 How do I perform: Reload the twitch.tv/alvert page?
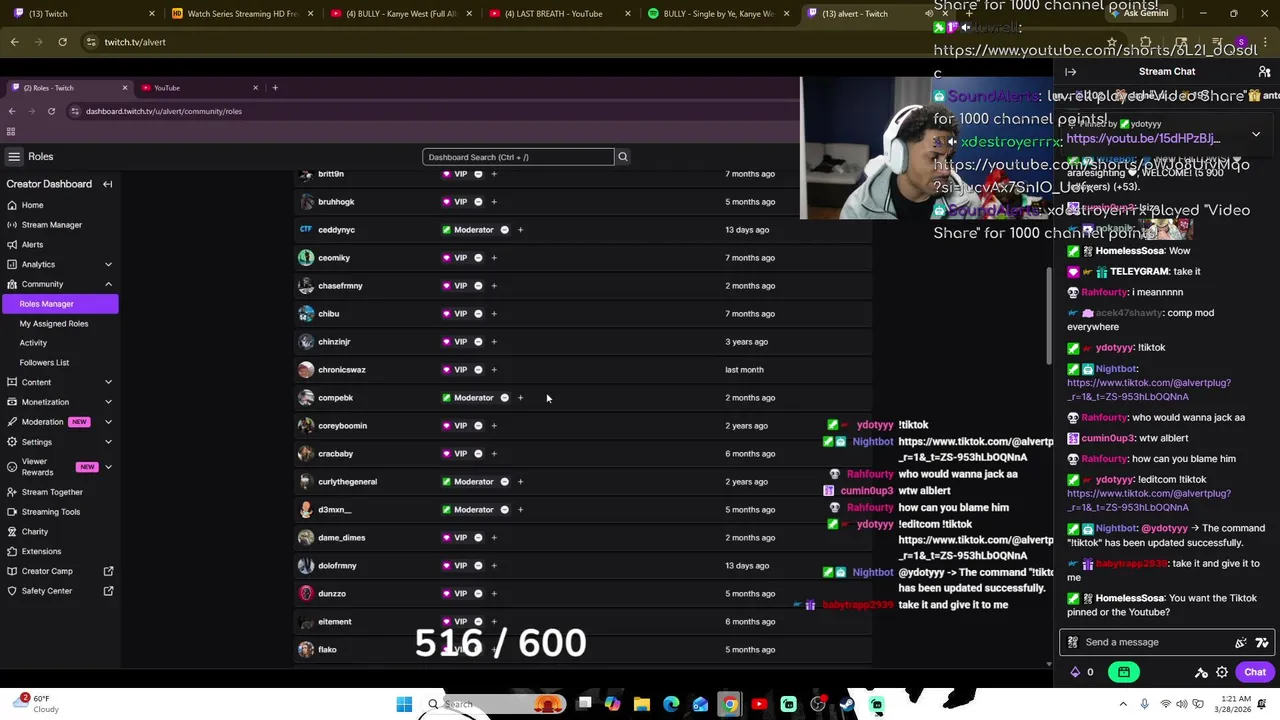pos(62,42)
